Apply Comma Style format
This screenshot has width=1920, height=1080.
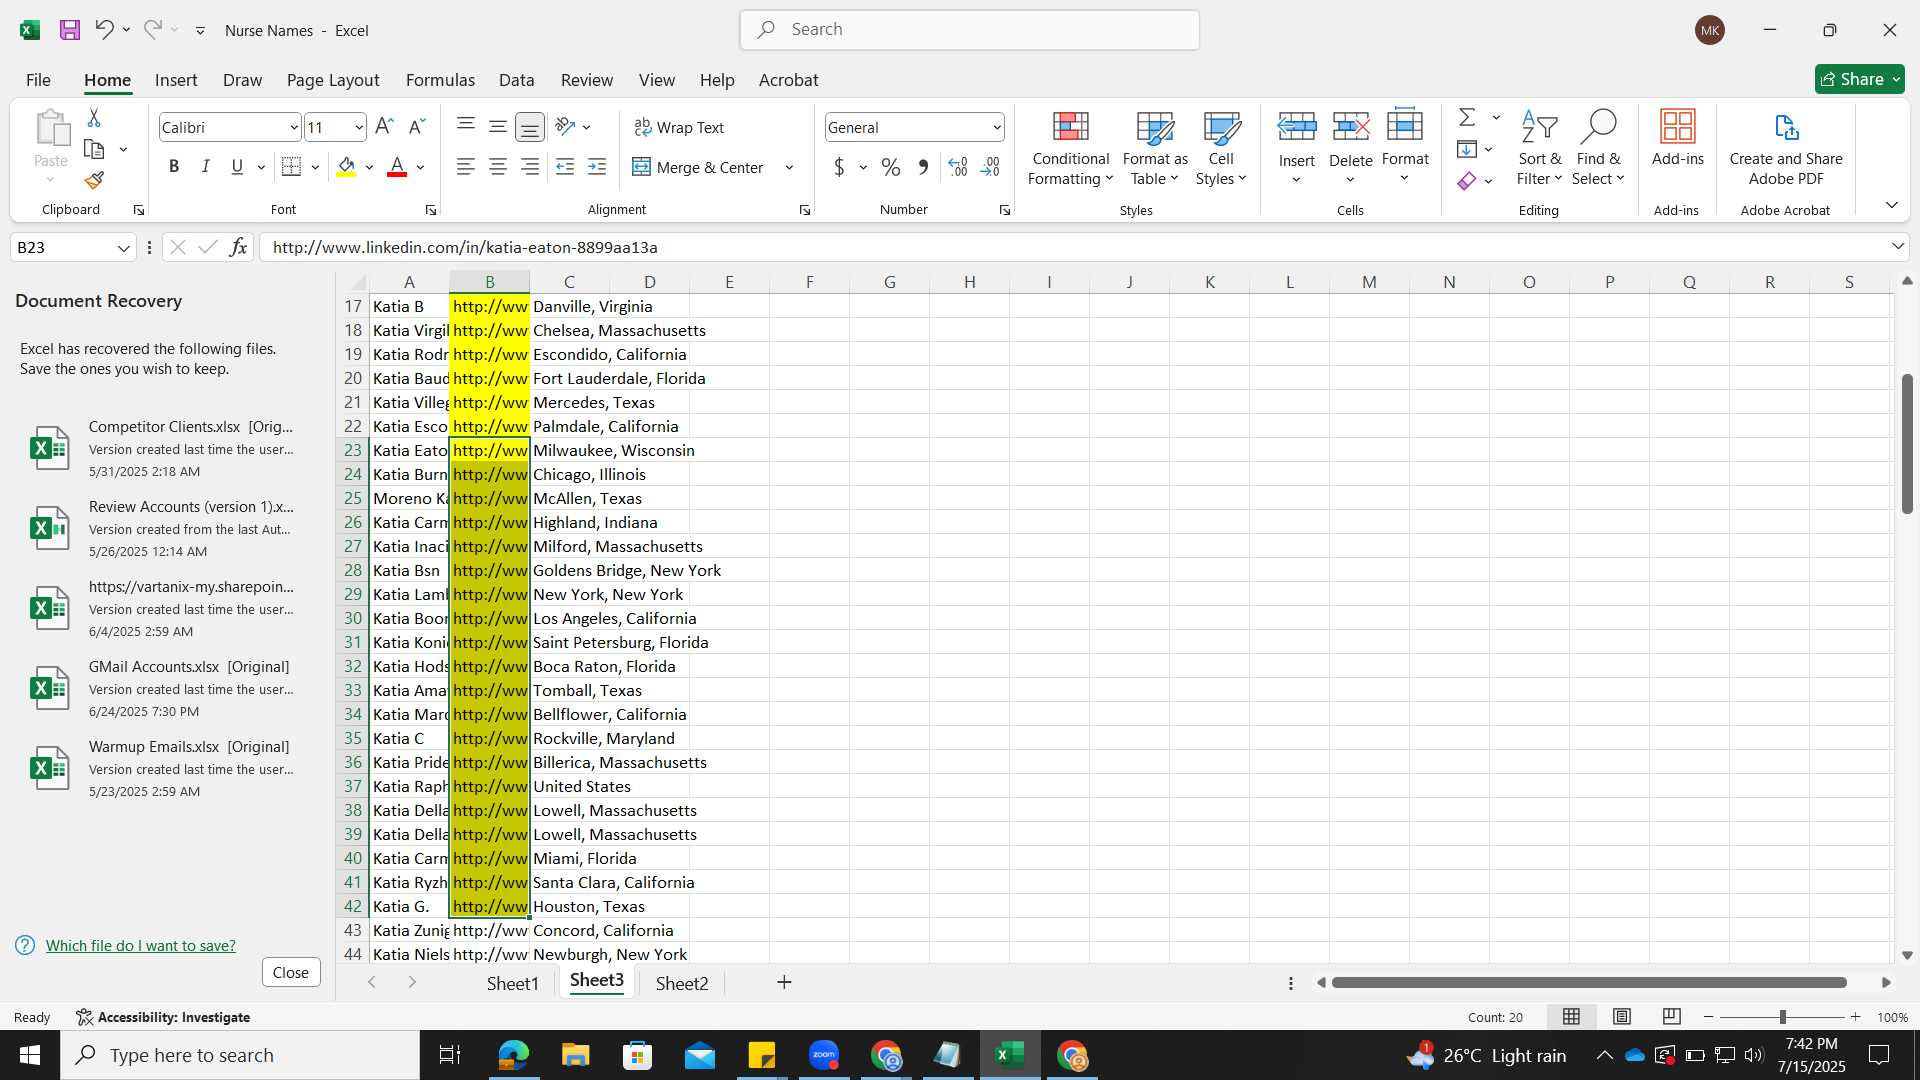923,167
